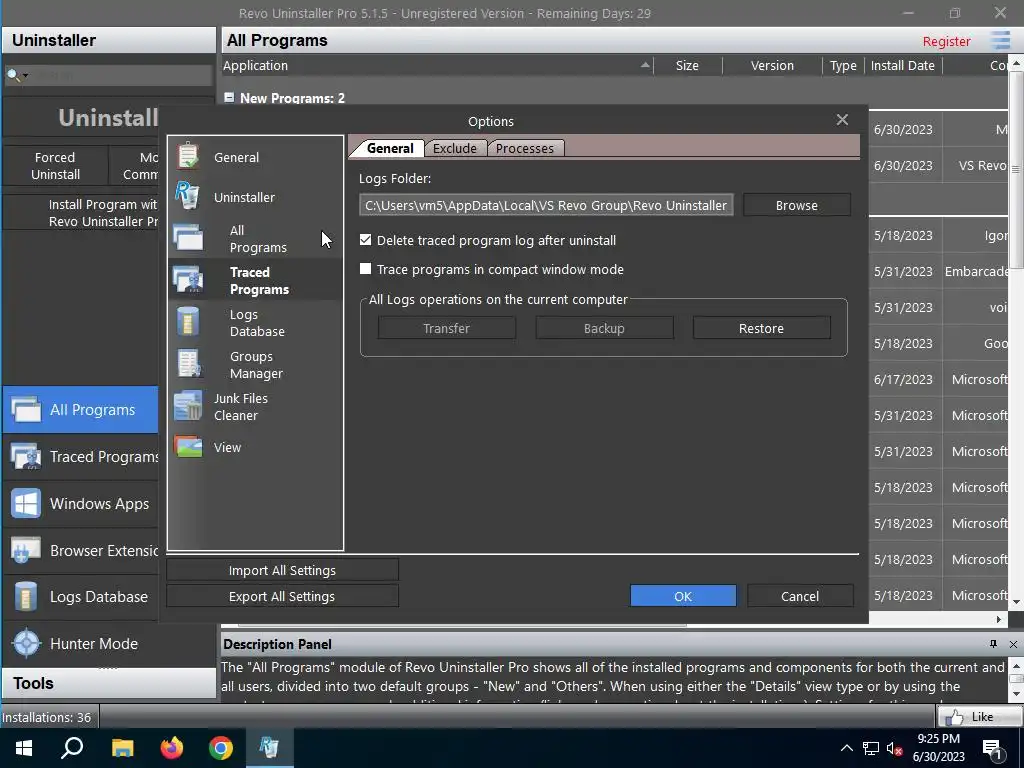Screen dimensions: 1024x768
Task: Open Logs Database options icon
Action: 188,322
